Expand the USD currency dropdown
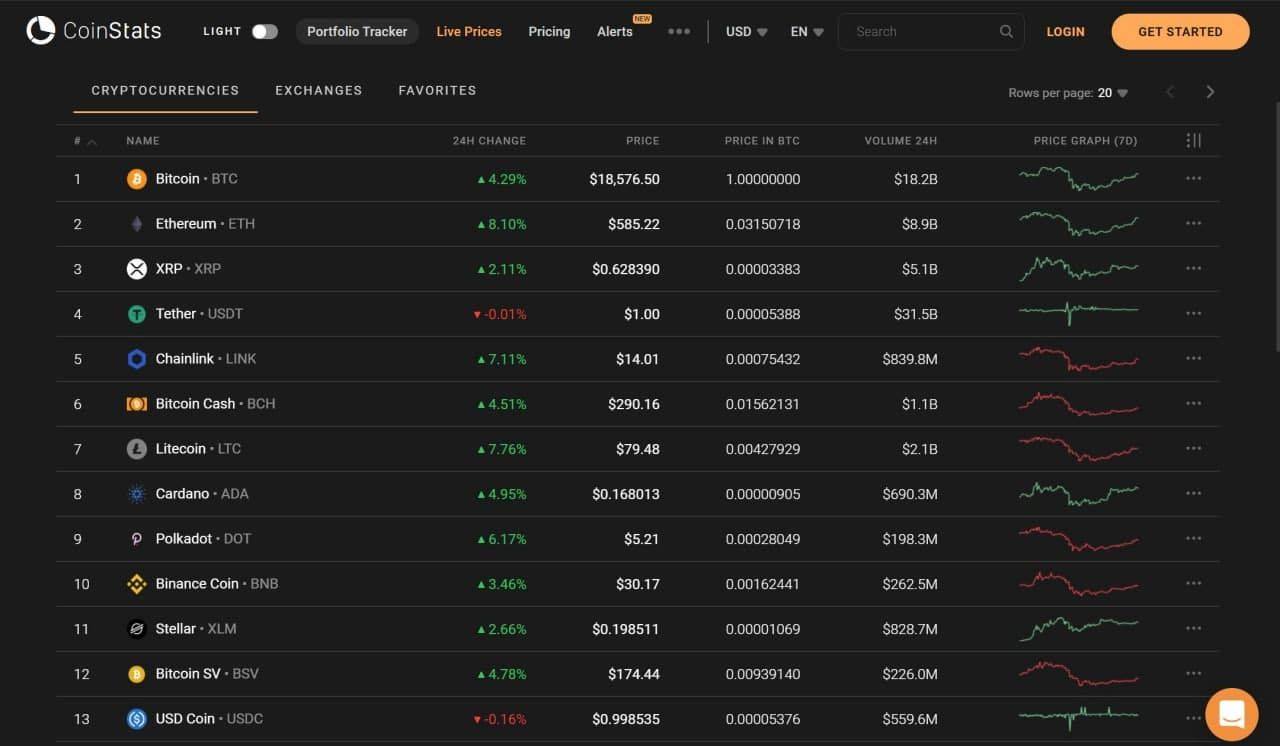 pyautogui.click(x=747, y=32)
